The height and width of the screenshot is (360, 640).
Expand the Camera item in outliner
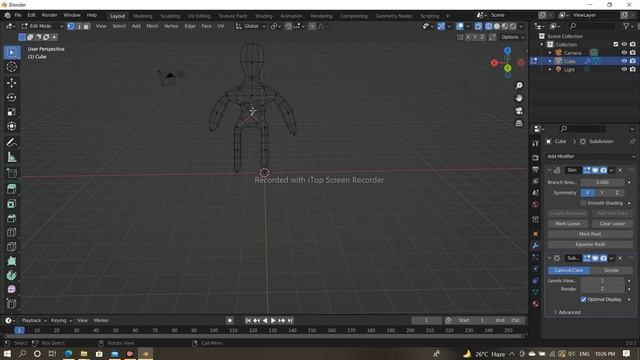[550, 53]
